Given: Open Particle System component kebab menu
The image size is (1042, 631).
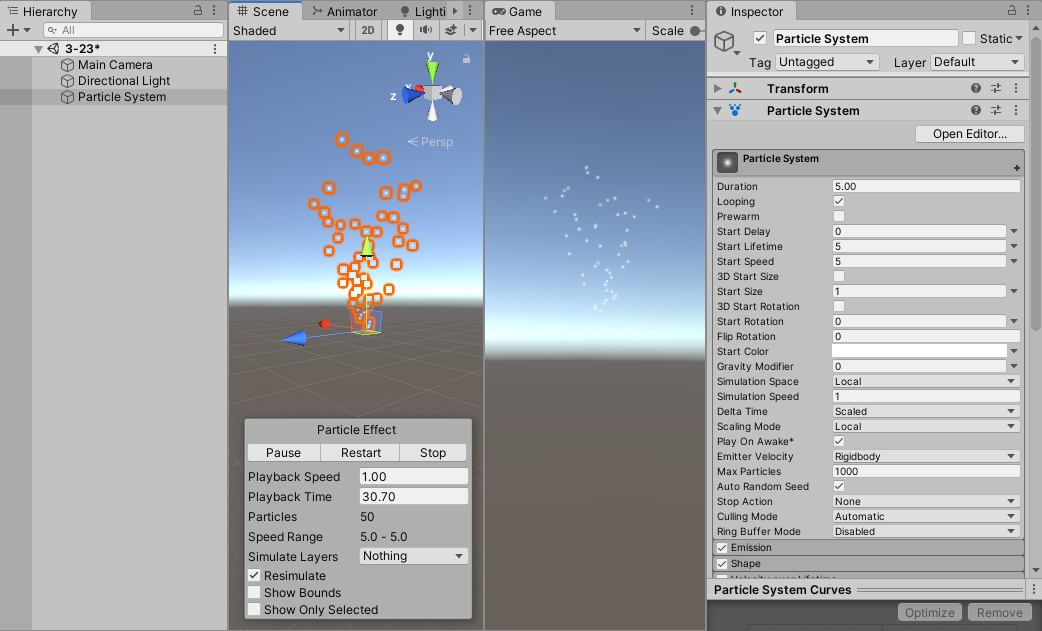Looking at the screenshot, I should point(1016,110).
